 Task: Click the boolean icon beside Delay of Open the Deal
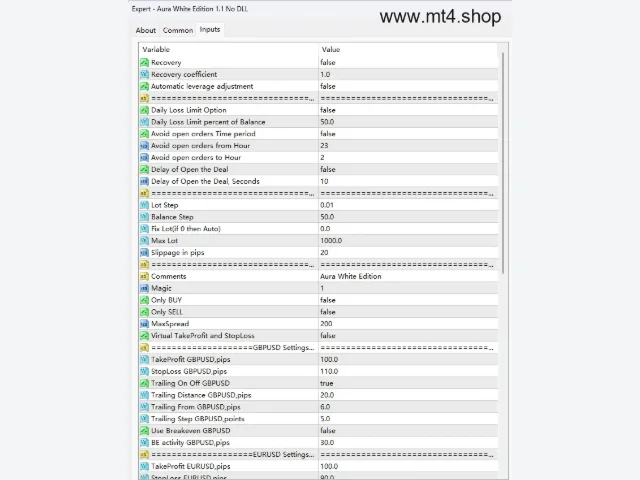coord(144,169)
